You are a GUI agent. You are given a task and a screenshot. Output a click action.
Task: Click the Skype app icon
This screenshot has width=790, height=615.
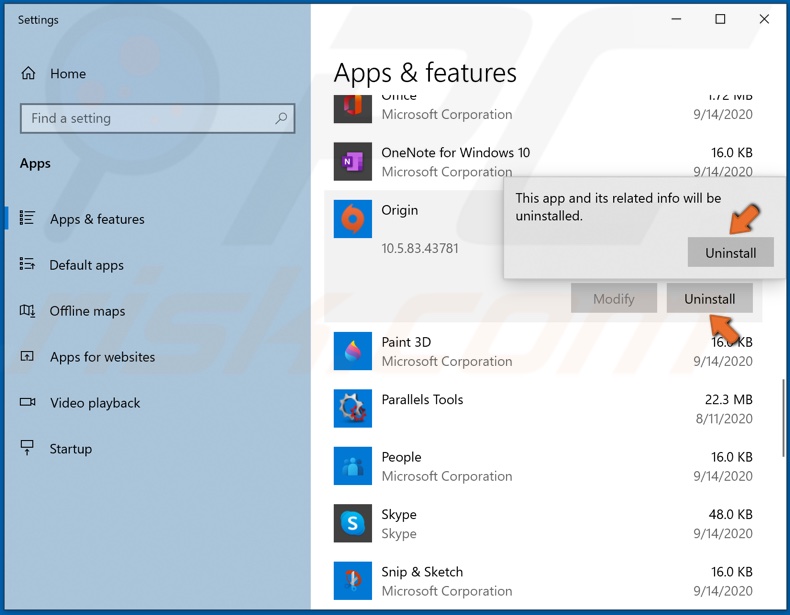pyautogui.click(x=353, y=523)
